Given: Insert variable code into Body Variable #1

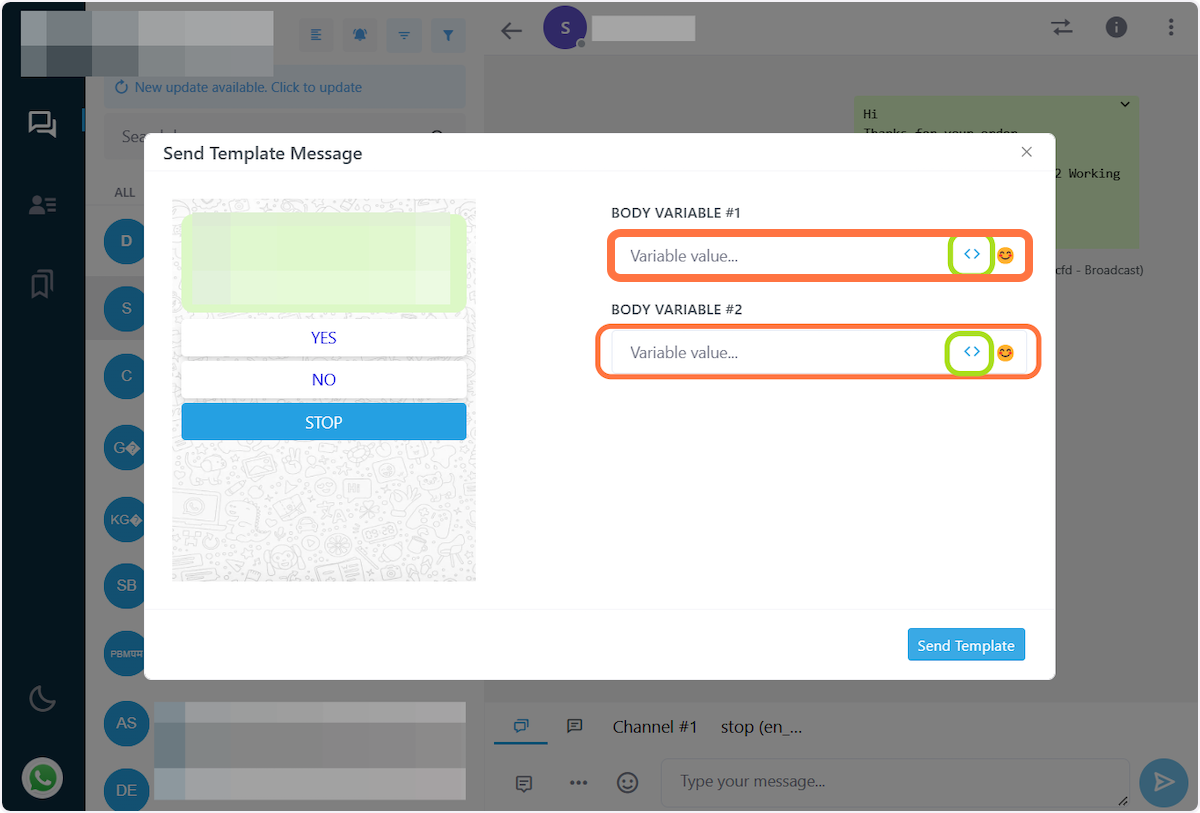Looking at the screenshot, I should (971, 255).
